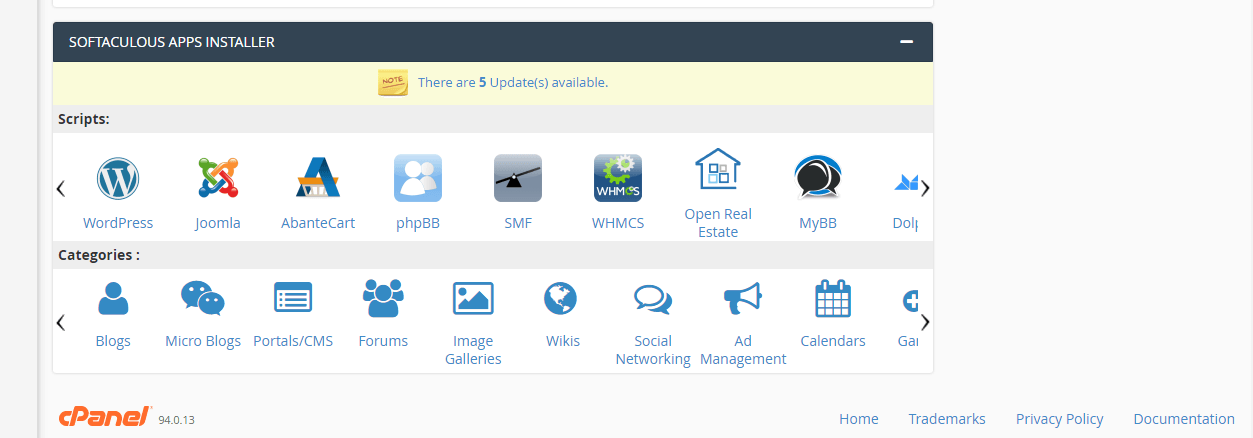This screenshot has width=1253, height=438.
Task: Click the cPanel logo
Action: (x=105, y=417)
